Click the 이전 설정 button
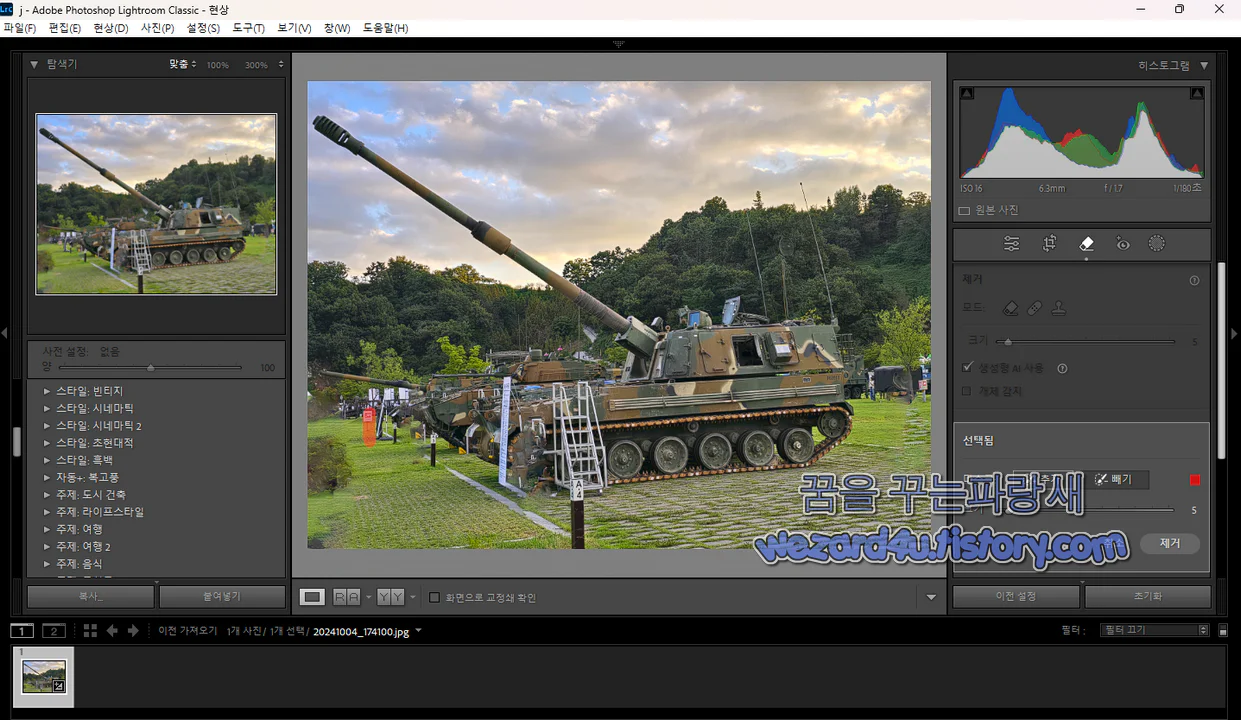This screenshot has height=720, width=1241. [1016, 596]
